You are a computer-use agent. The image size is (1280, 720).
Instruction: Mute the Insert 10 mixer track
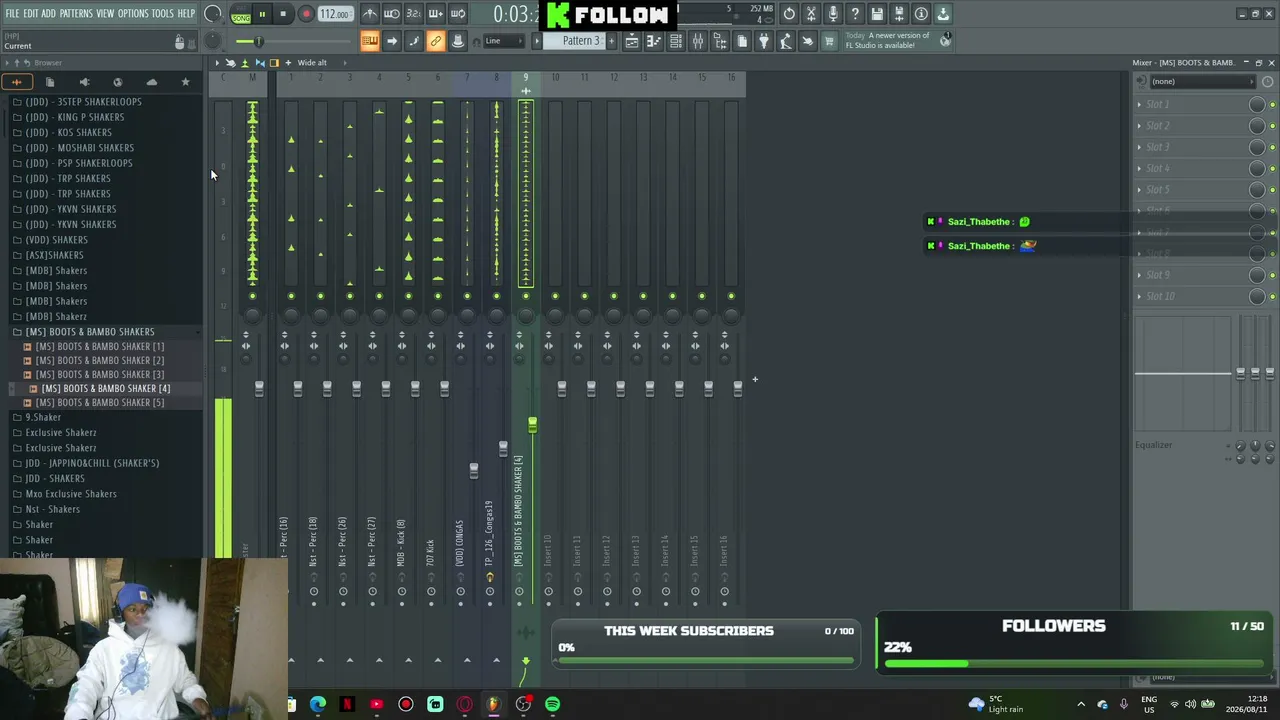(x=555, y=296)
